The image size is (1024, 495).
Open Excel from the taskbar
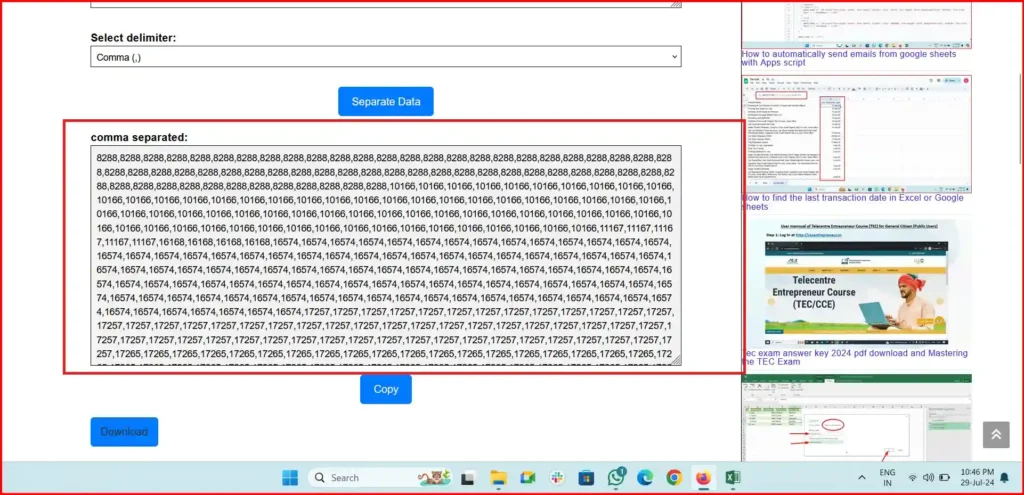click(732, 478)
